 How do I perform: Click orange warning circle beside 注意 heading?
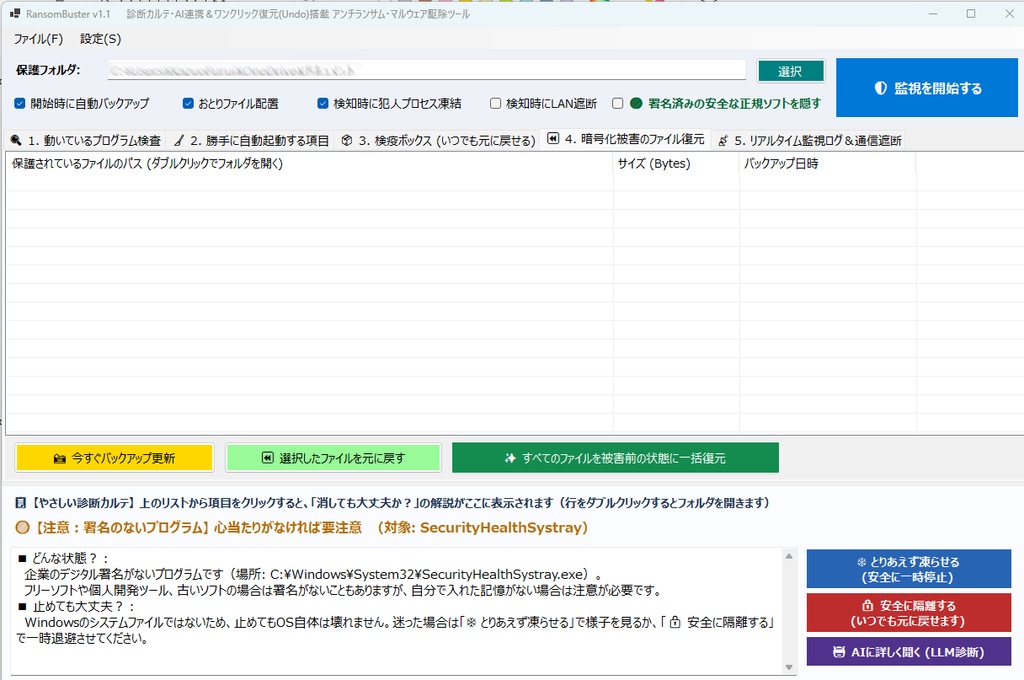pos(22,528)
